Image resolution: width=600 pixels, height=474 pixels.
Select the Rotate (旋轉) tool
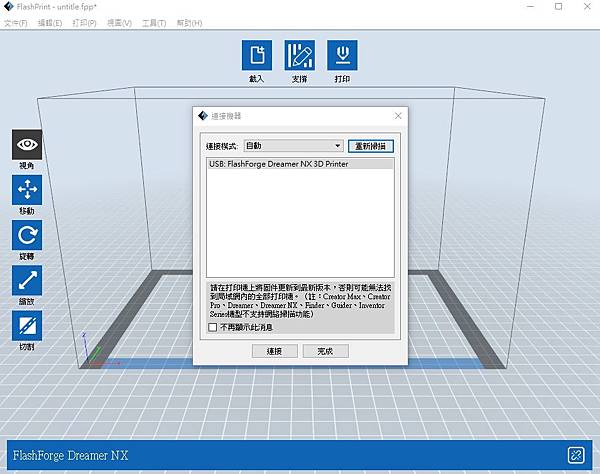tap(27, 235)
